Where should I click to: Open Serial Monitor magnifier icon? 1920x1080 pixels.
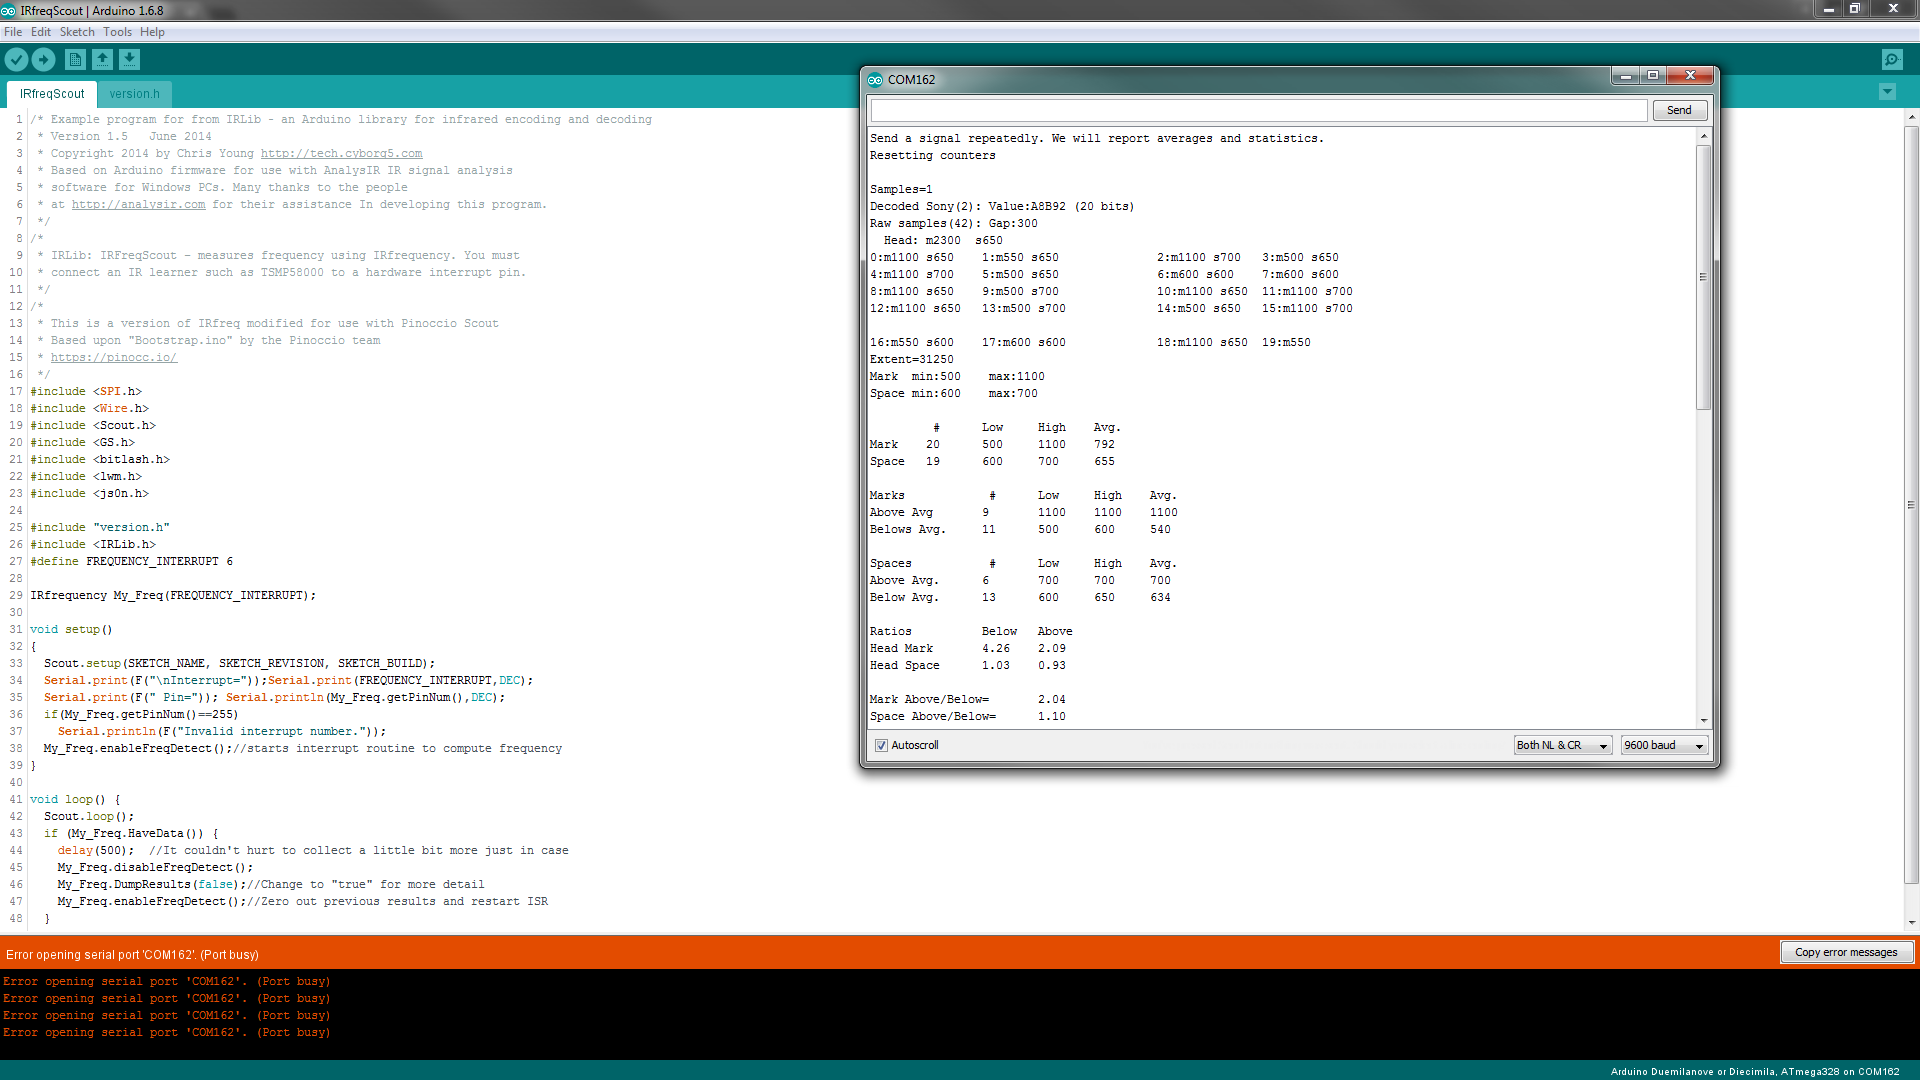click(x=1892, y=60)
